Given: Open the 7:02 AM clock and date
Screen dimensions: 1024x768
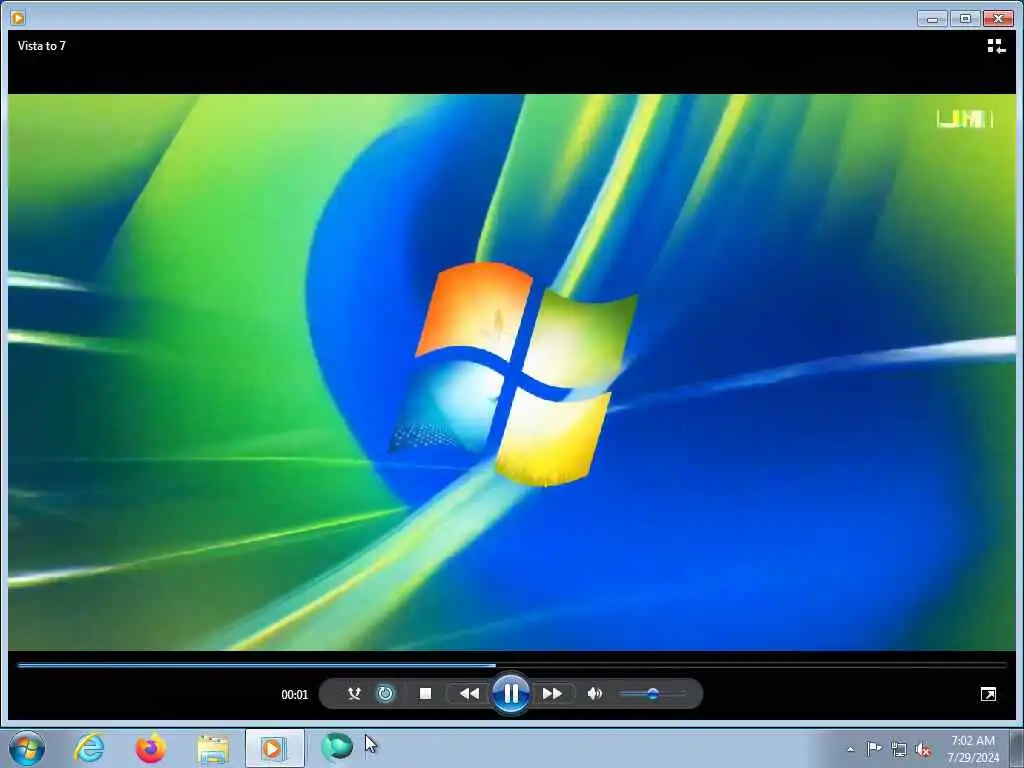Looking at the screenshot, I should tap(973, 749).
